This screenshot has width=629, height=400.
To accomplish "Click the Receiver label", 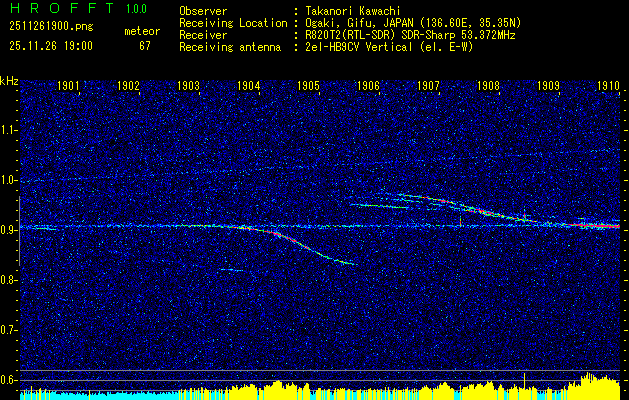I will 203,35.
